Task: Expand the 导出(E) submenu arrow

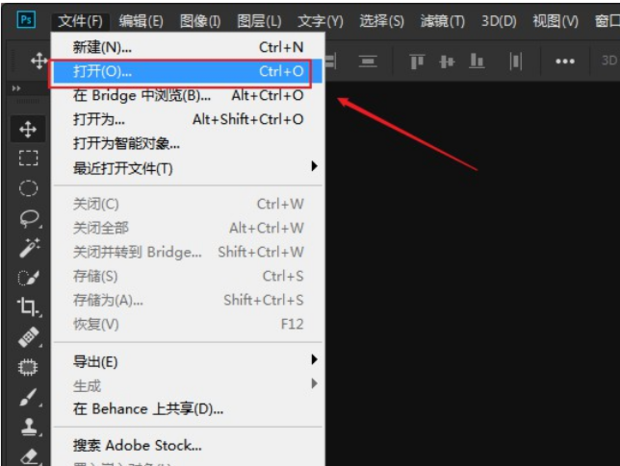Action: pyautogui.click(x=314, y=359)
